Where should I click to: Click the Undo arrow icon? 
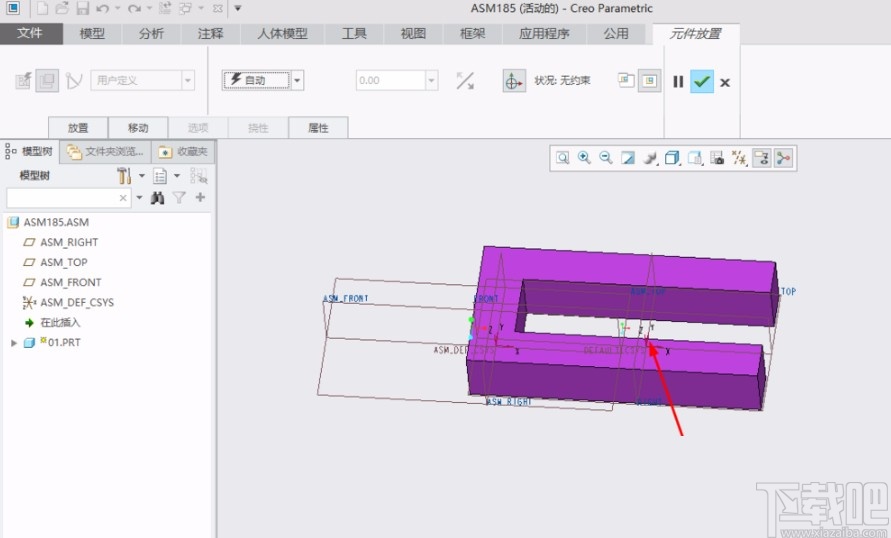103,8
